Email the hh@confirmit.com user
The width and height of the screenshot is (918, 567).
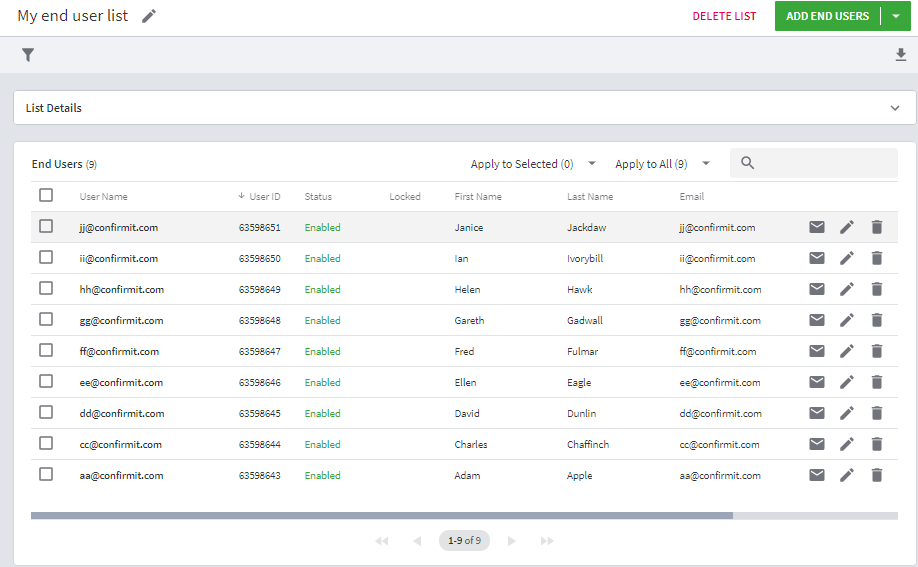(x=817, y=289)
